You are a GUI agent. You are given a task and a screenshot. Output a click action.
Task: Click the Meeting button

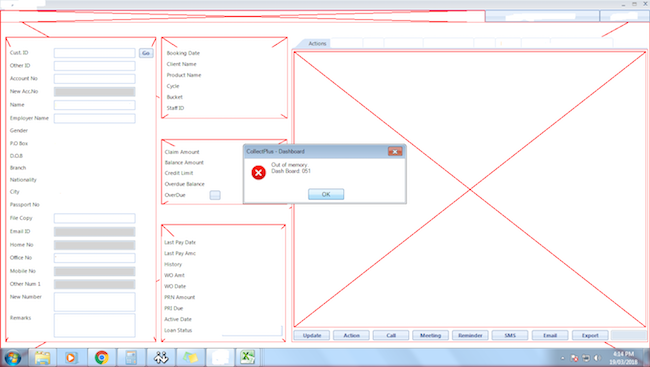(x=431, y=335)
